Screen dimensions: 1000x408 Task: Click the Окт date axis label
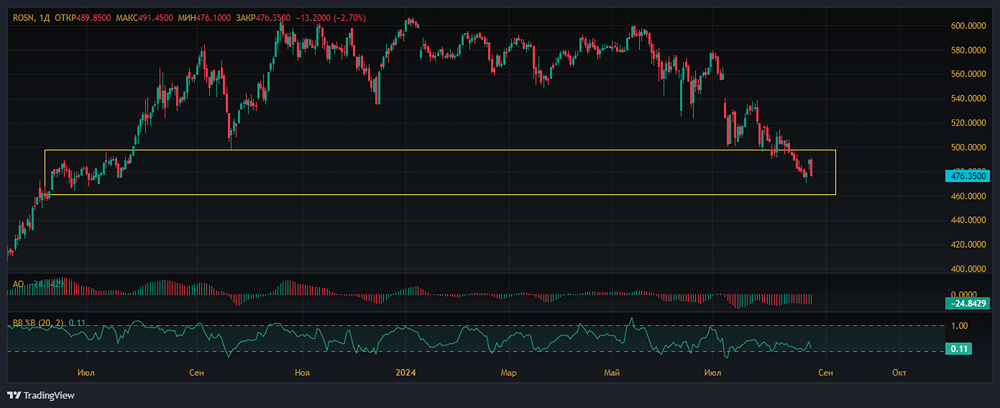[899, 372]
